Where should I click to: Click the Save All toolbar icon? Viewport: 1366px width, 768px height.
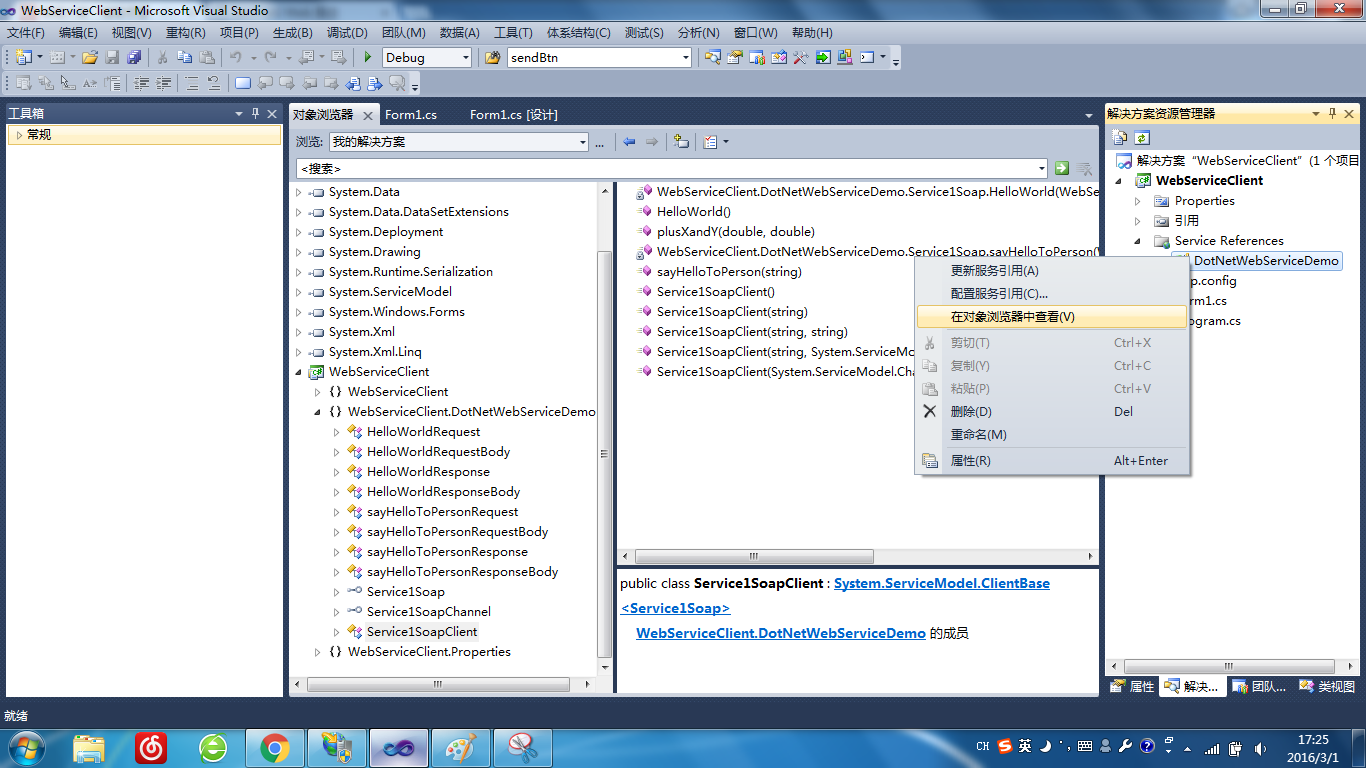134,57
